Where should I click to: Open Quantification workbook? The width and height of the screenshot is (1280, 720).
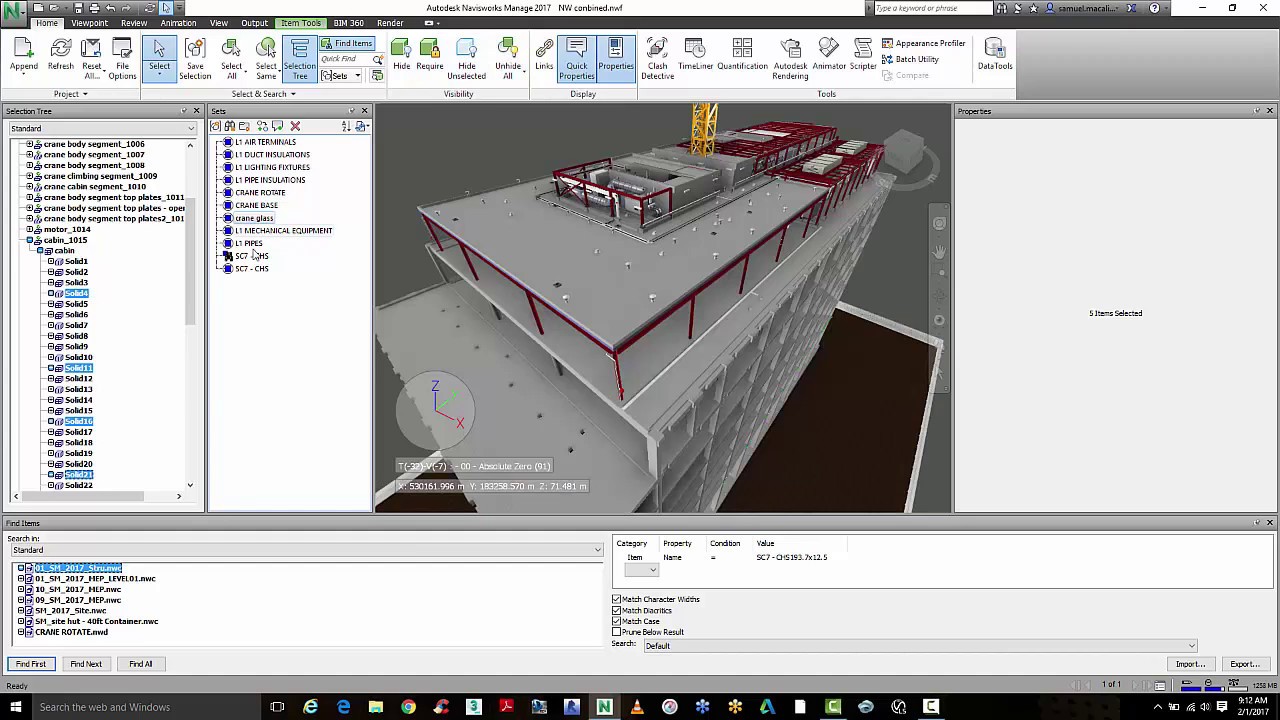point(742,57)
